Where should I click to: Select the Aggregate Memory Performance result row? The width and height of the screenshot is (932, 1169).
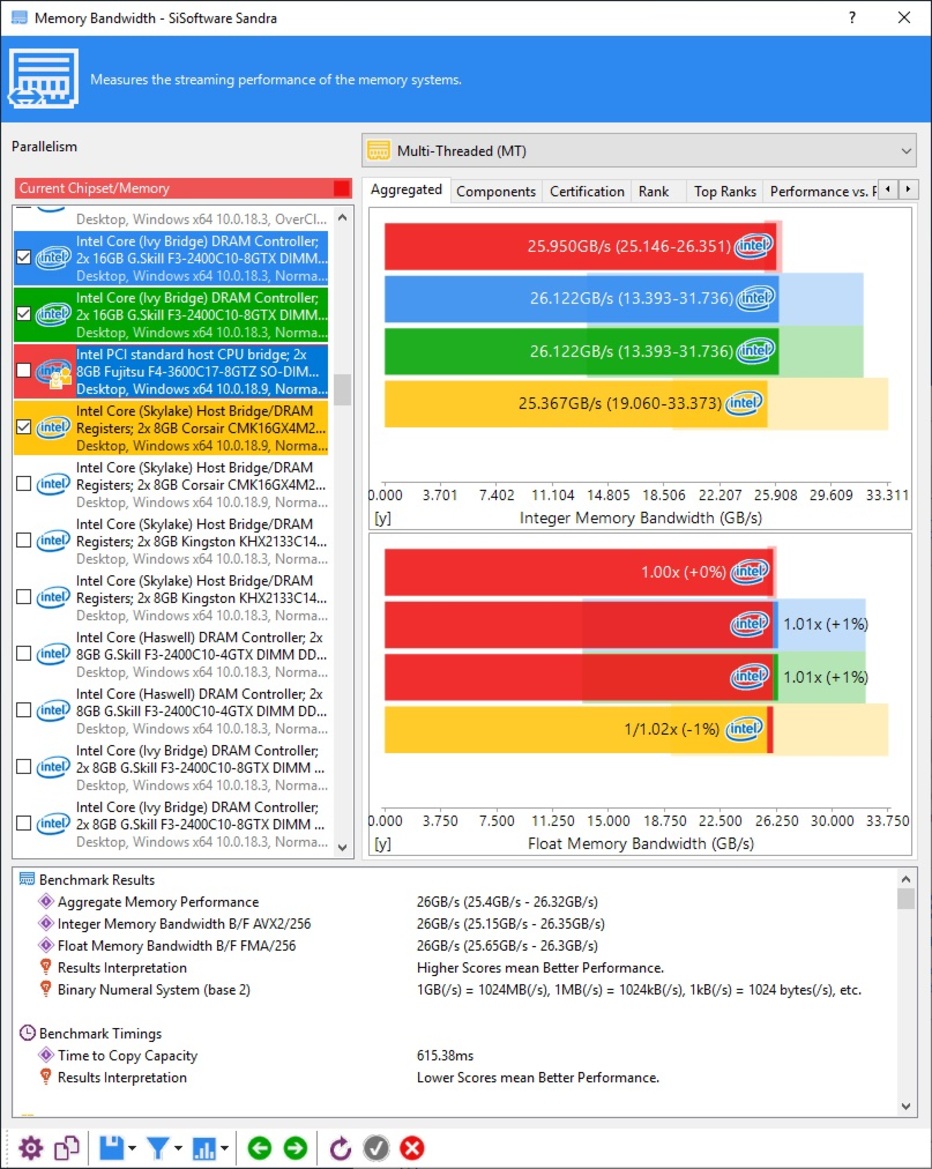click(x=455, y=901)
